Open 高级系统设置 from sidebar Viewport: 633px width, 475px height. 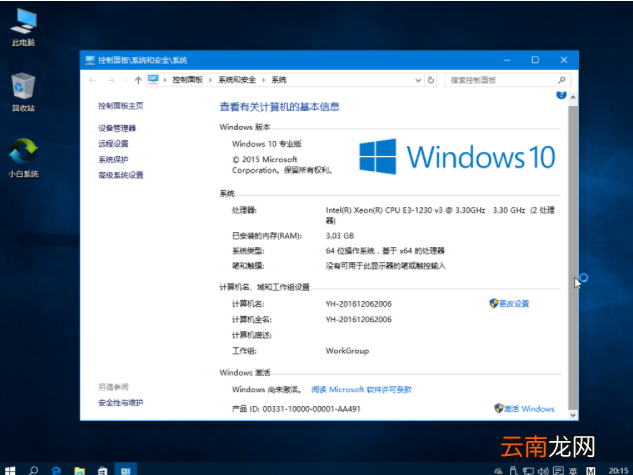120,175
